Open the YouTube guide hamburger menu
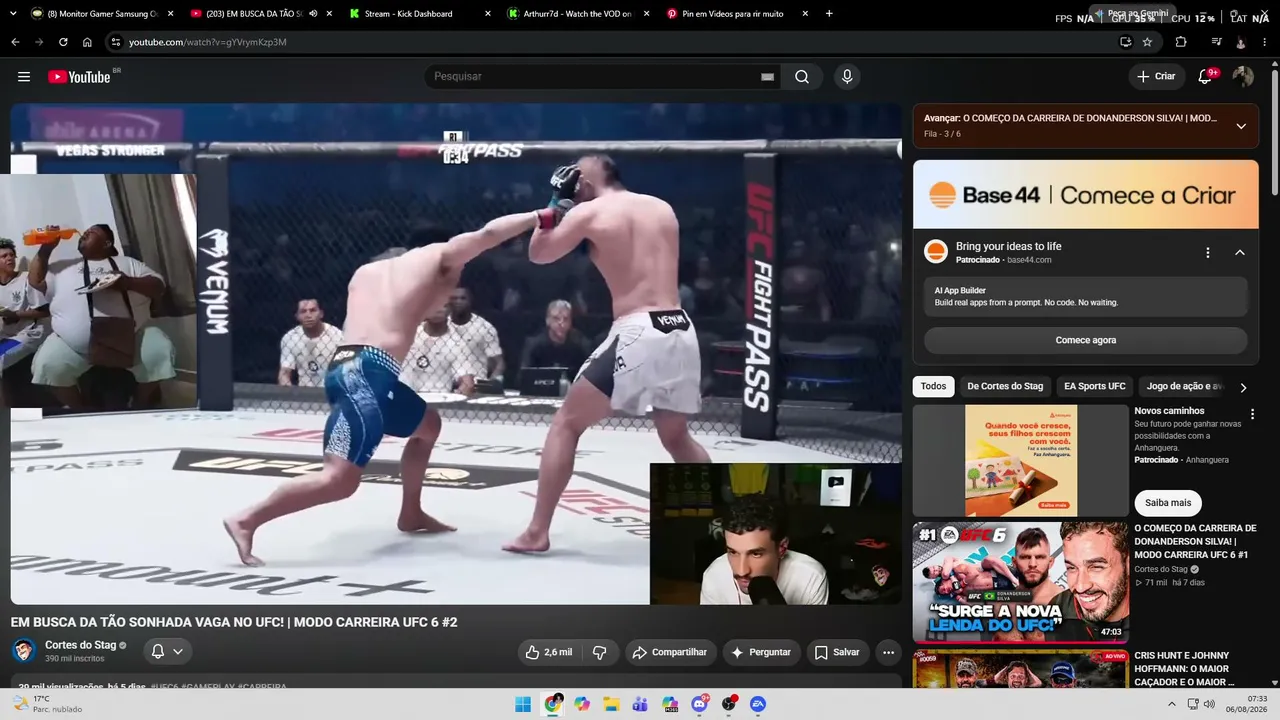 point(24,77)
